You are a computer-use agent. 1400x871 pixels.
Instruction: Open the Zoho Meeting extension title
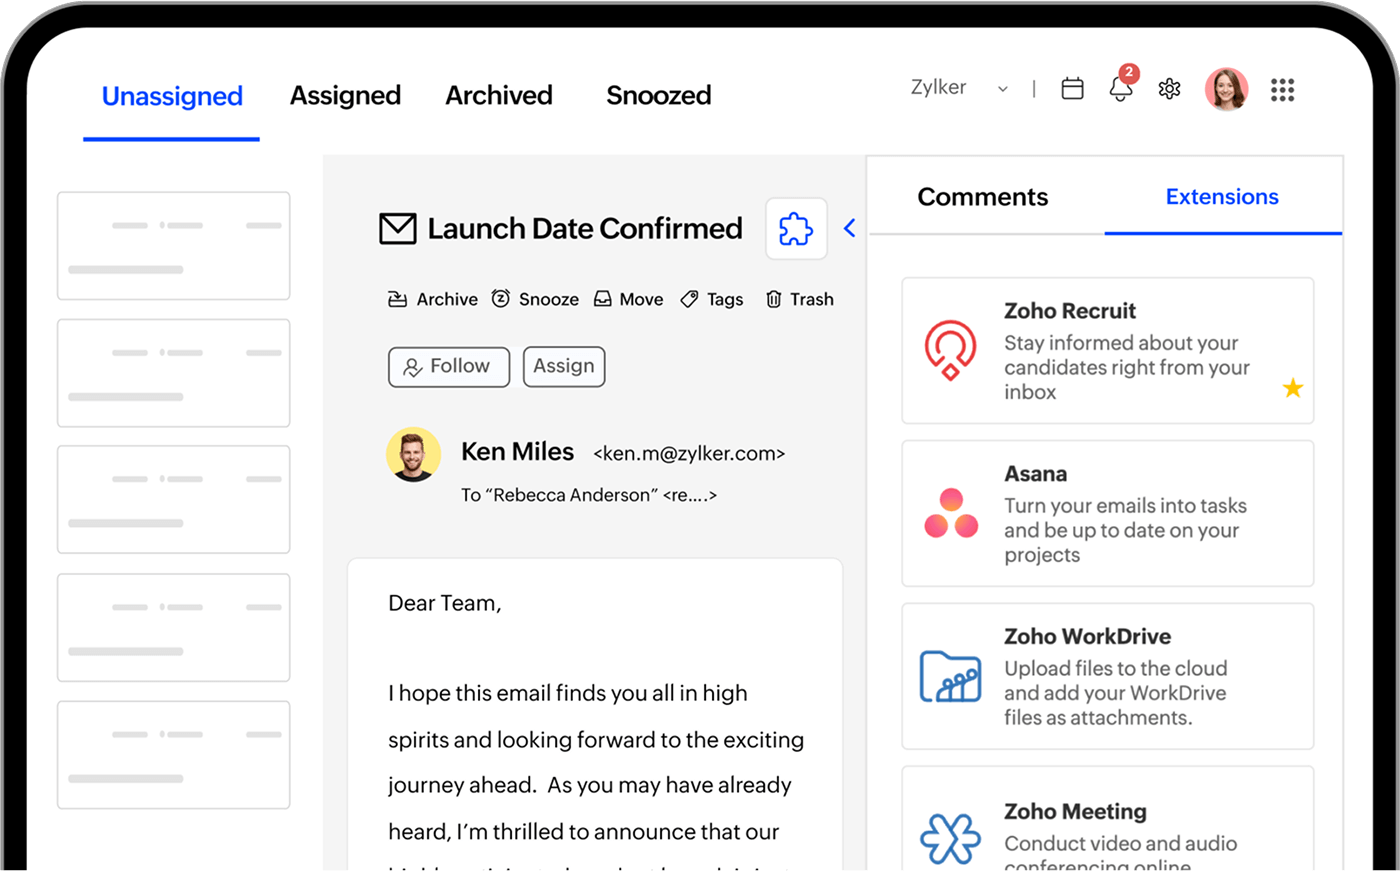pos(1076,812)
